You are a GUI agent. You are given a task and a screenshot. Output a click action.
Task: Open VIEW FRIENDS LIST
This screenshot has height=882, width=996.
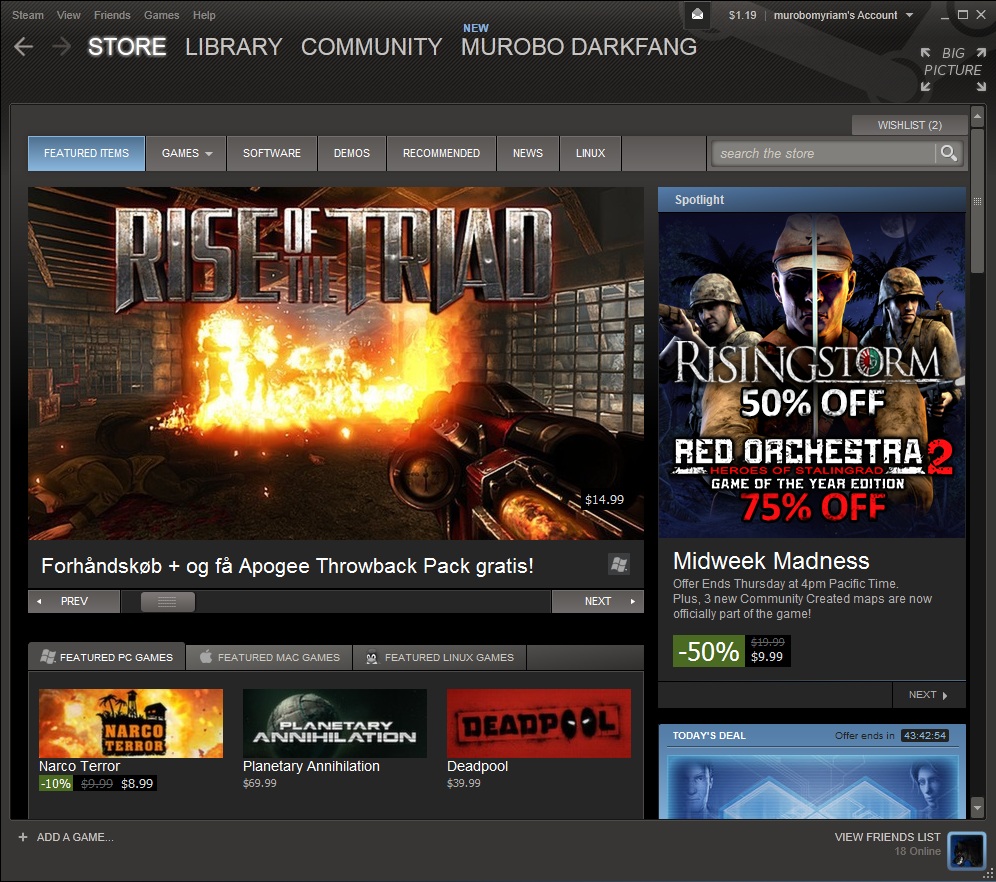pos(887,837)
